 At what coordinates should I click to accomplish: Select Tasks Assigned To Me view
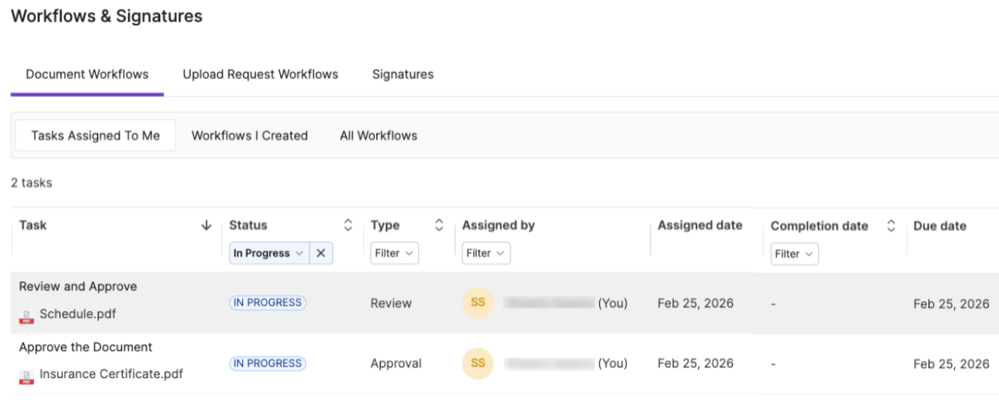point(96,136)
